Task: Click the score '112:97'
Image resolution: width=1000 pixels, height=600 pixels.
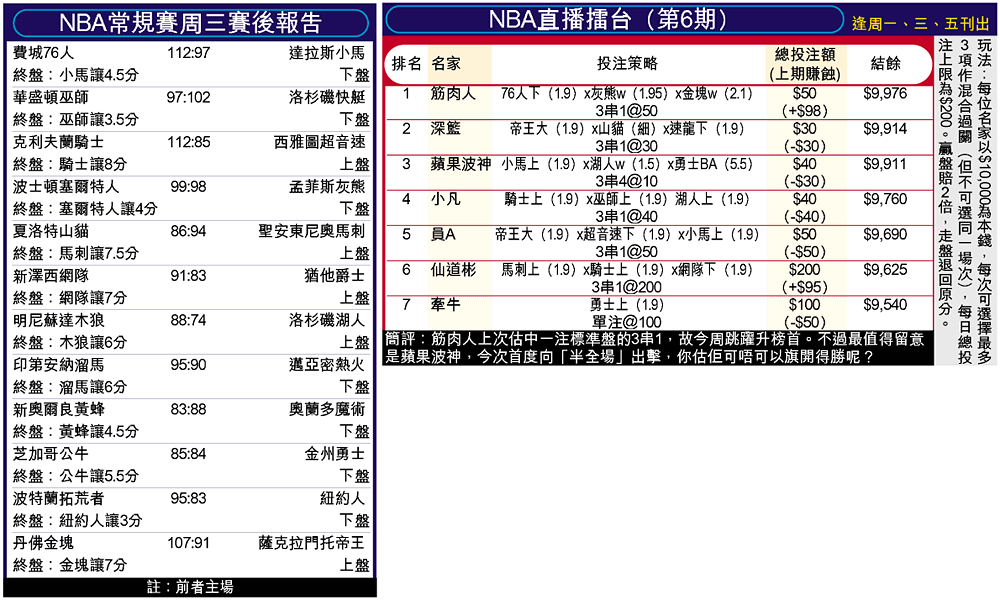Action: point(188,53)
